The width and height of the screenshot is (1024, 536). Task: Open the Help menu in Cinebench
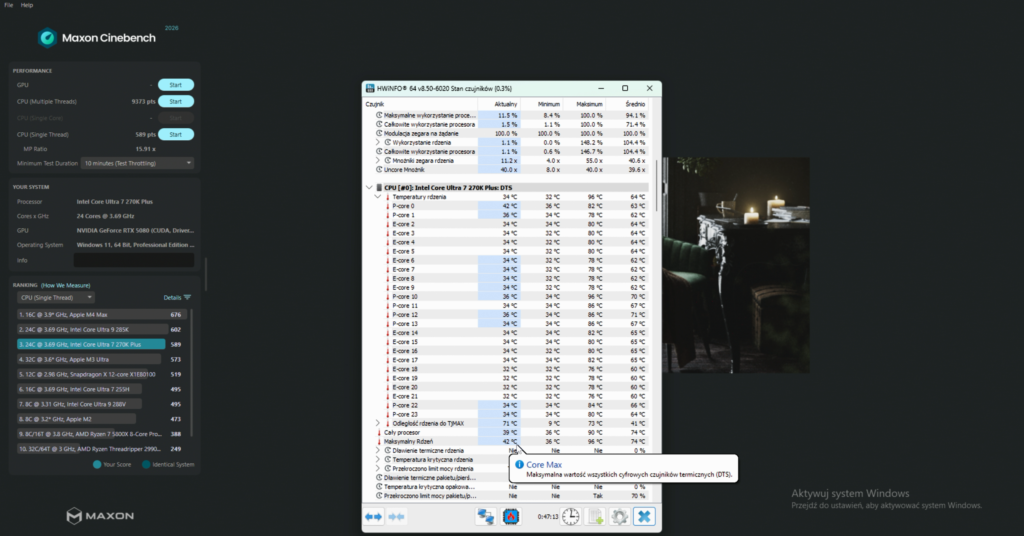[27, 5]
